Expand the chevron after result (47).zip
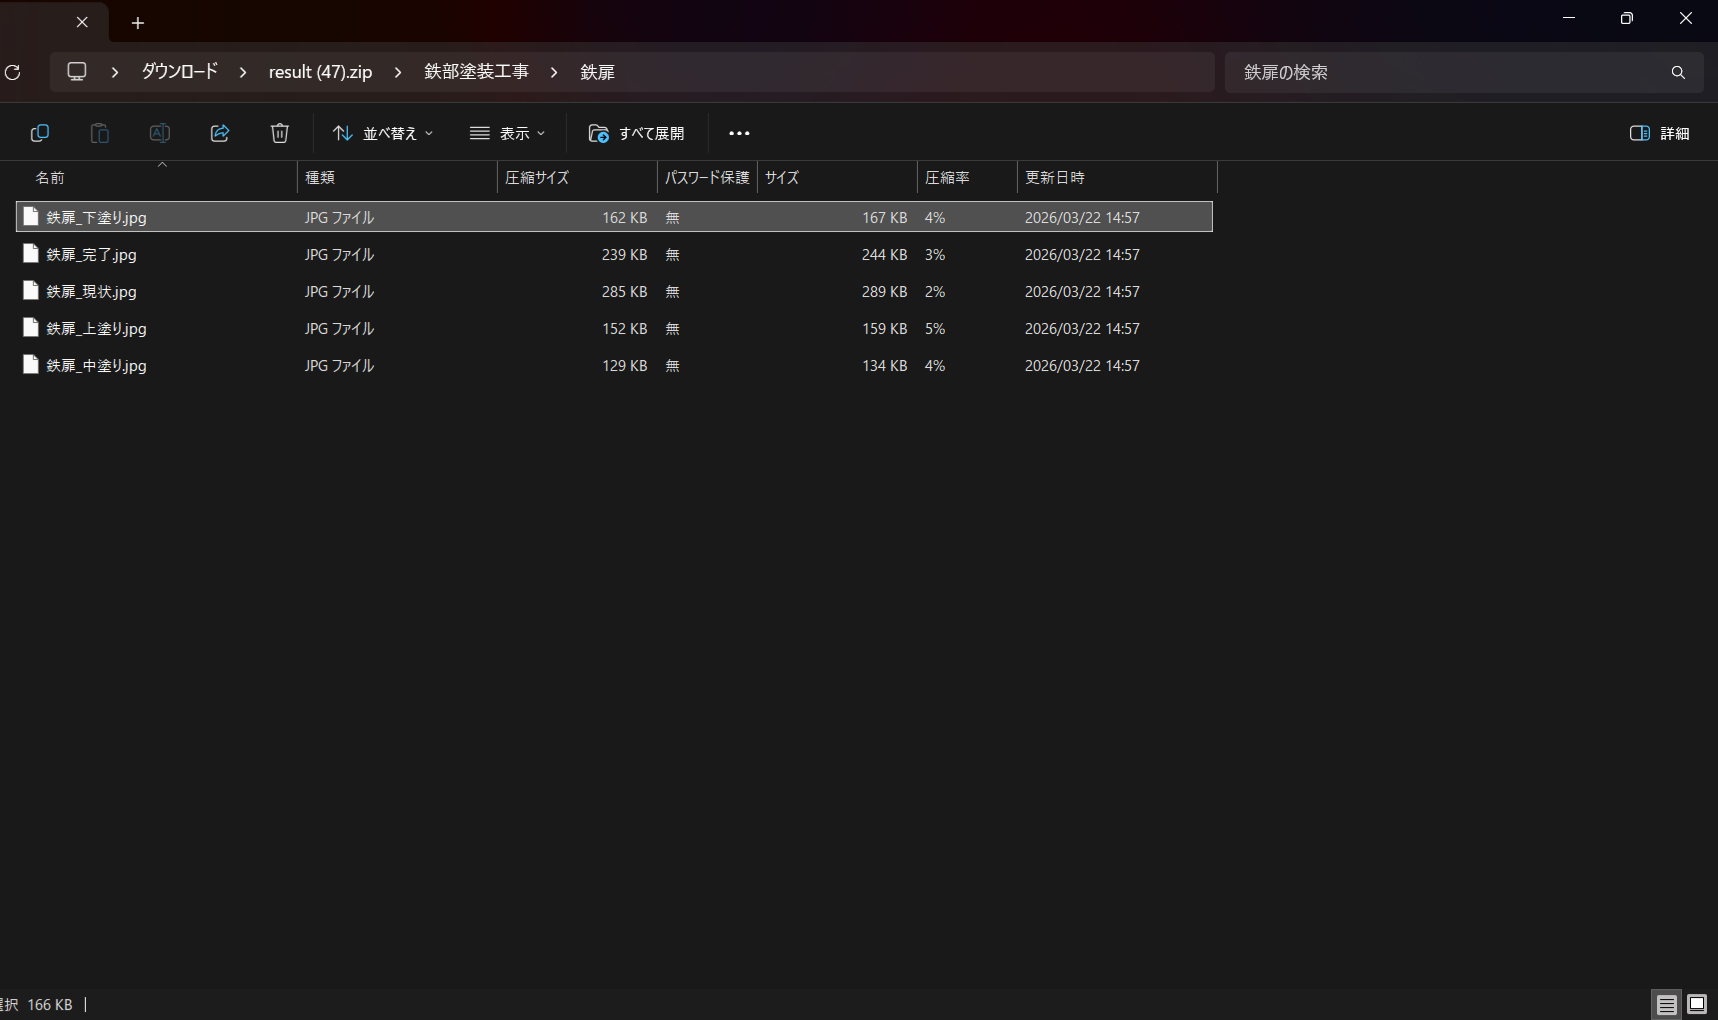 click(x=398, y=72)
